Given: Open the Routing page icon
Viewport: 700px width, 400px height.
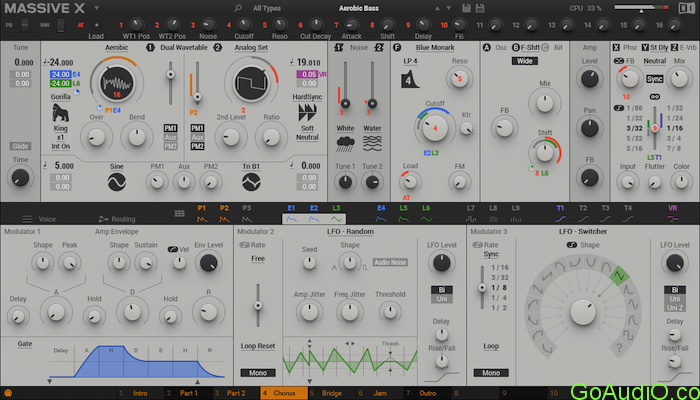Looking at the screenshot, I should pos(104,219).
